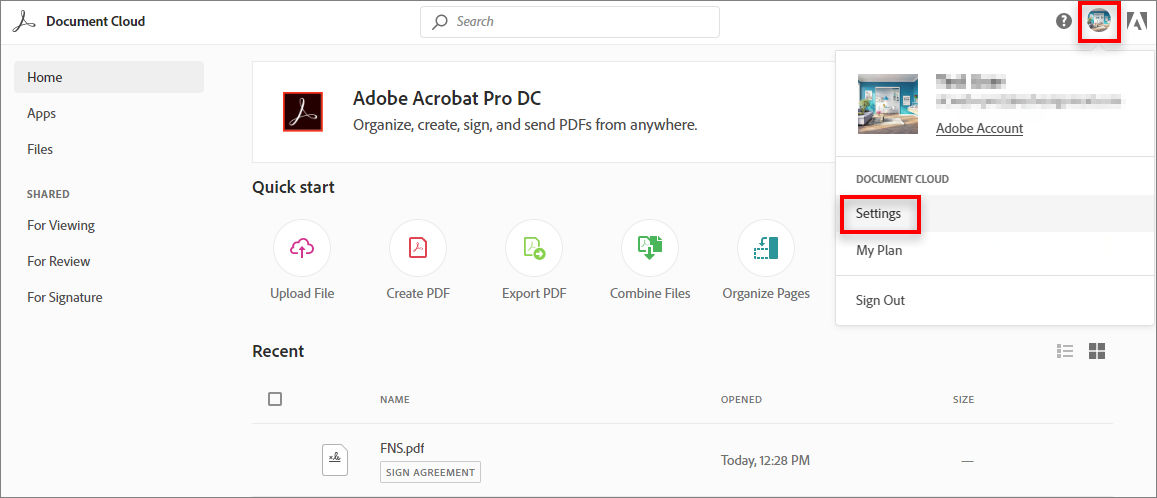Click the Upload File label
This screenshot has width=1157, height=498.
302,294
